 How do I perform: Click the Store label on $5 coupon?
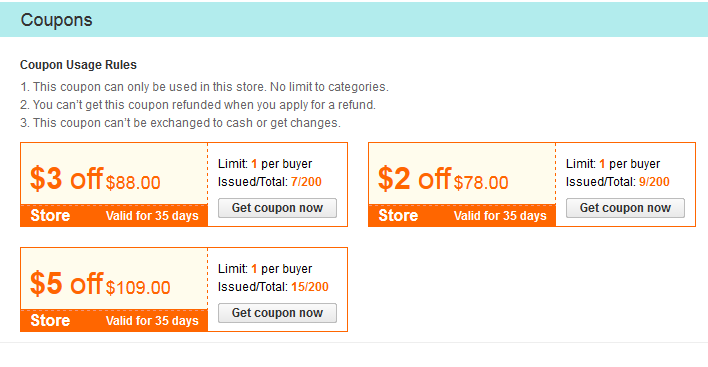pos(50,321)
